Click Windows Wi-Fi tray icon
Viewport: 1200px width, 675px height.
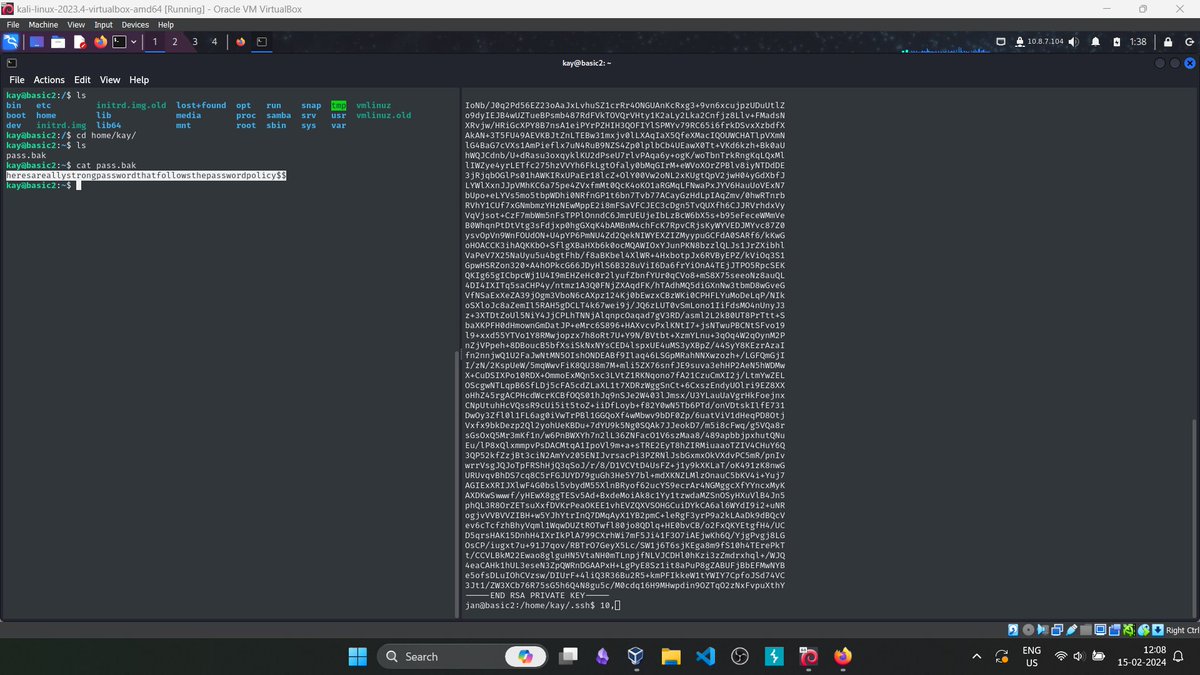point(1062,656)
